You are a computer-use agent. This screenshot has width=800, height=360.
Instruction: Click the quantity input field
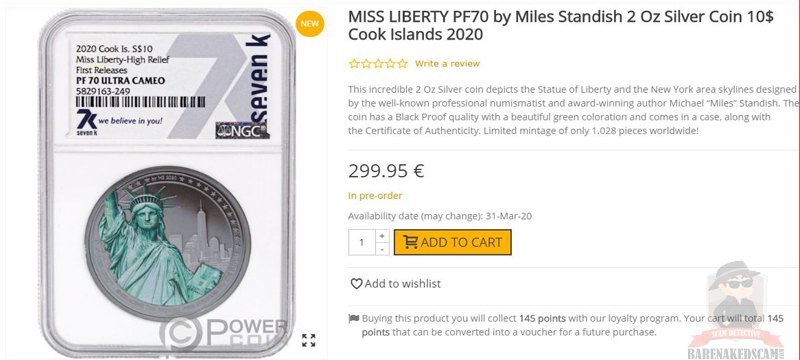click(x=362, y=242)
